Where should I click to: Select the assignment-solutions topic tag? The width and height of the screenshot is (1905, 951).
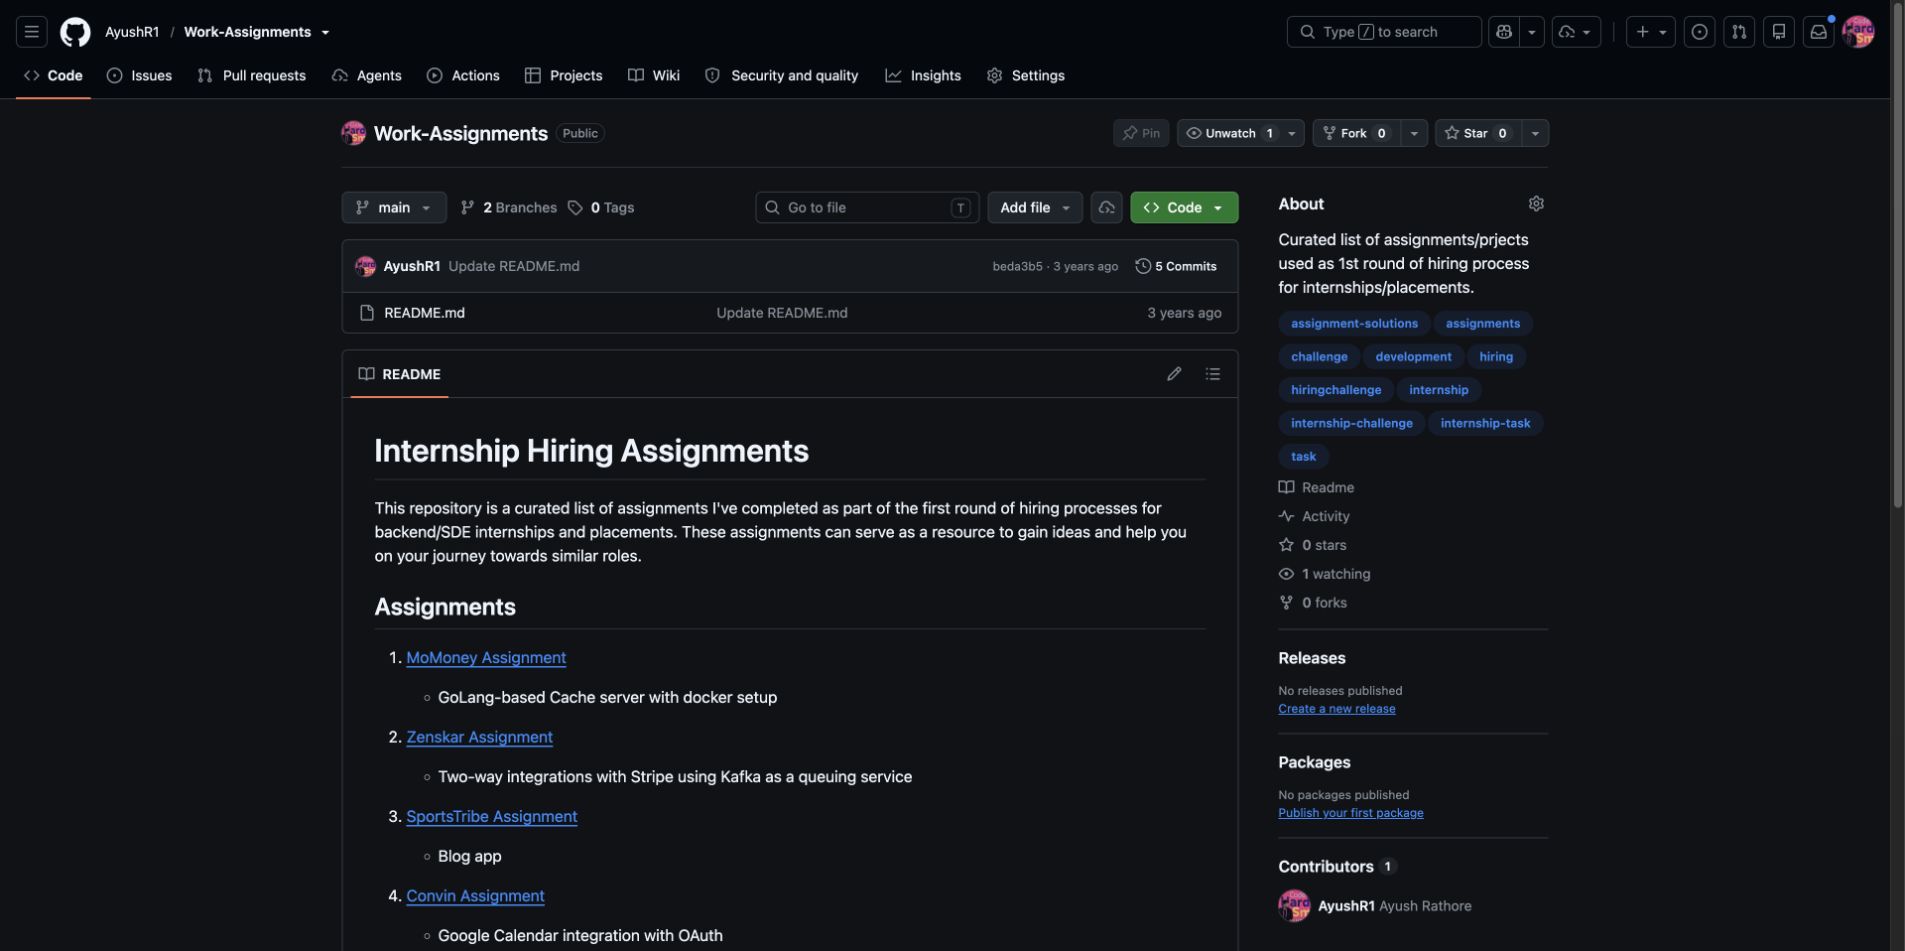click(x=1354, y=324)
